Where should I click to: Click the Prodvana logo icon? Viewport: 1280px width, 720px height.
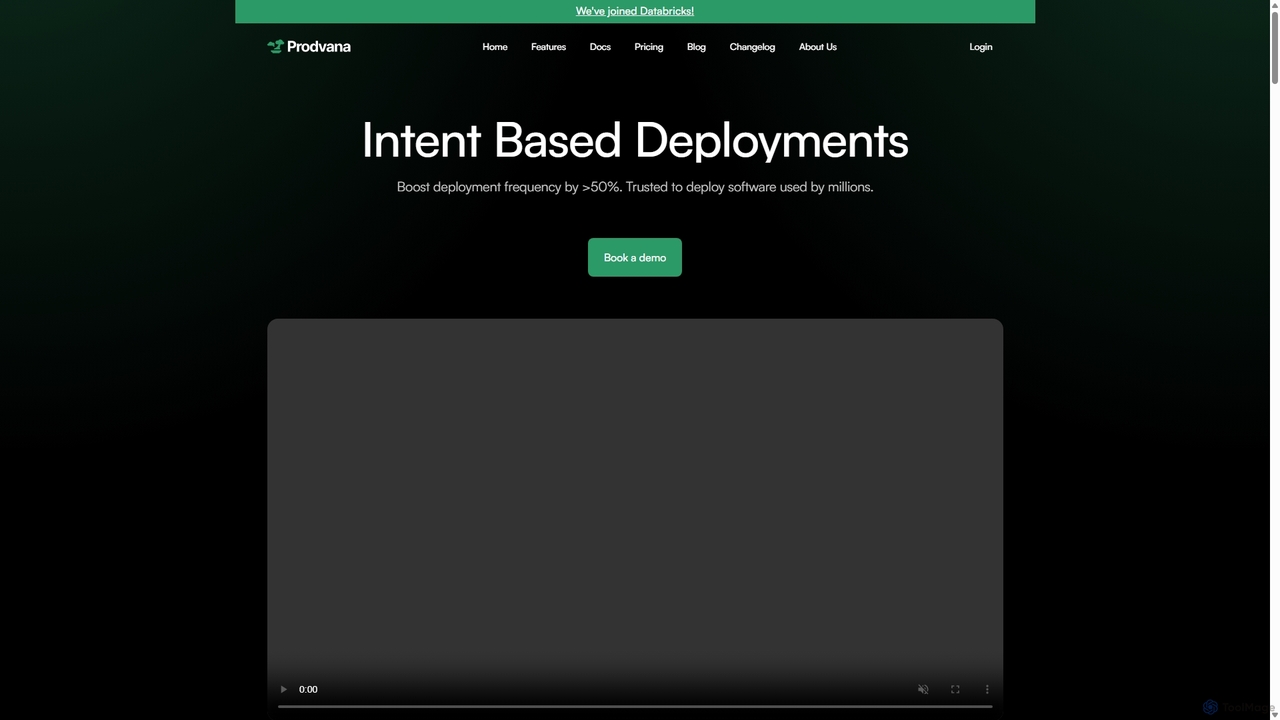click(x=275, y=46)
